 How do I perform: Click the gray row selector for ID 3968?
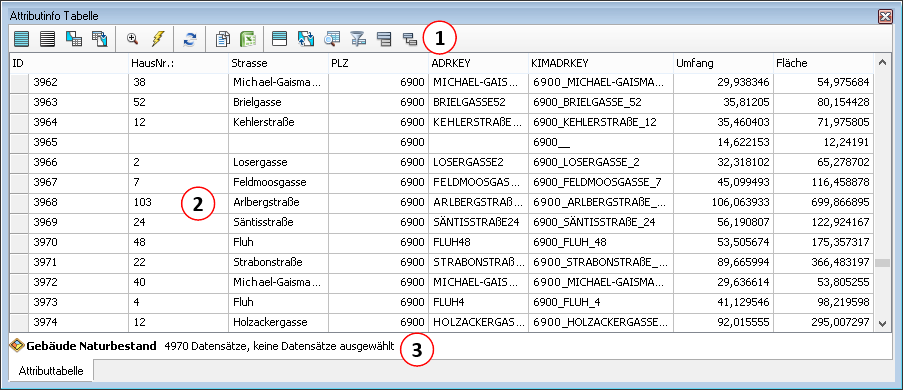coord(20,203)
